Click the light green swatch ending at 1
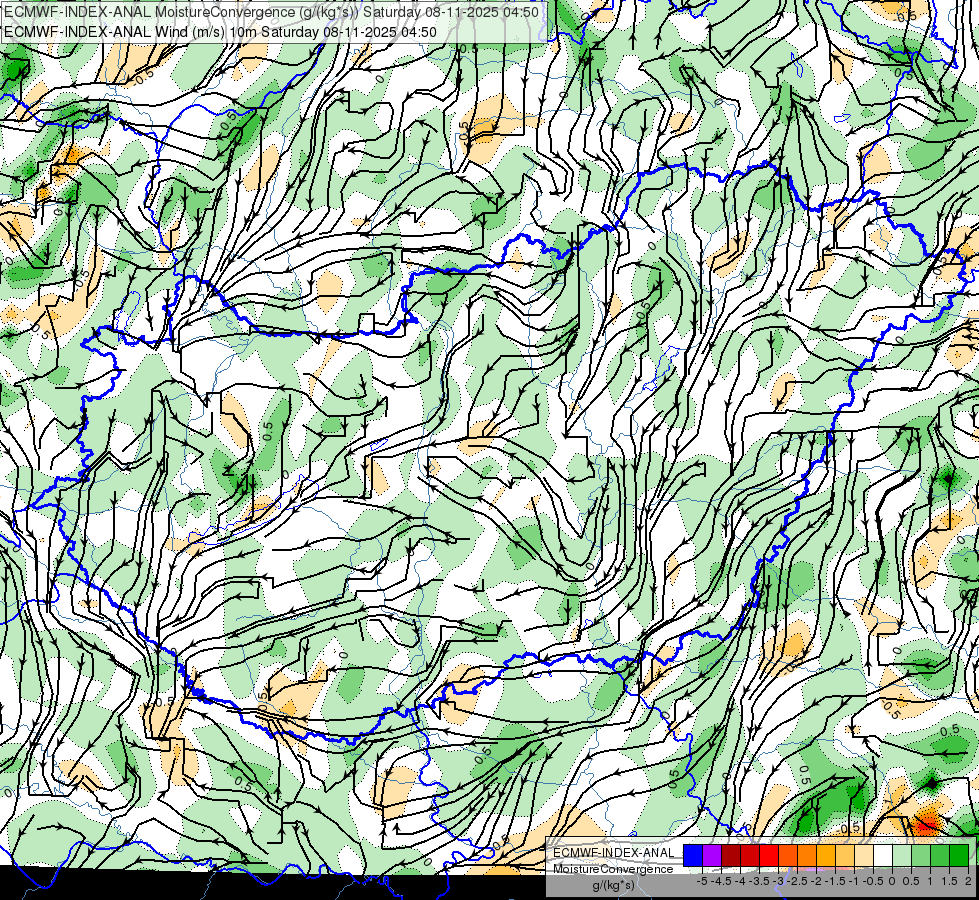This screenshot has width=979, height=900. 921,856
